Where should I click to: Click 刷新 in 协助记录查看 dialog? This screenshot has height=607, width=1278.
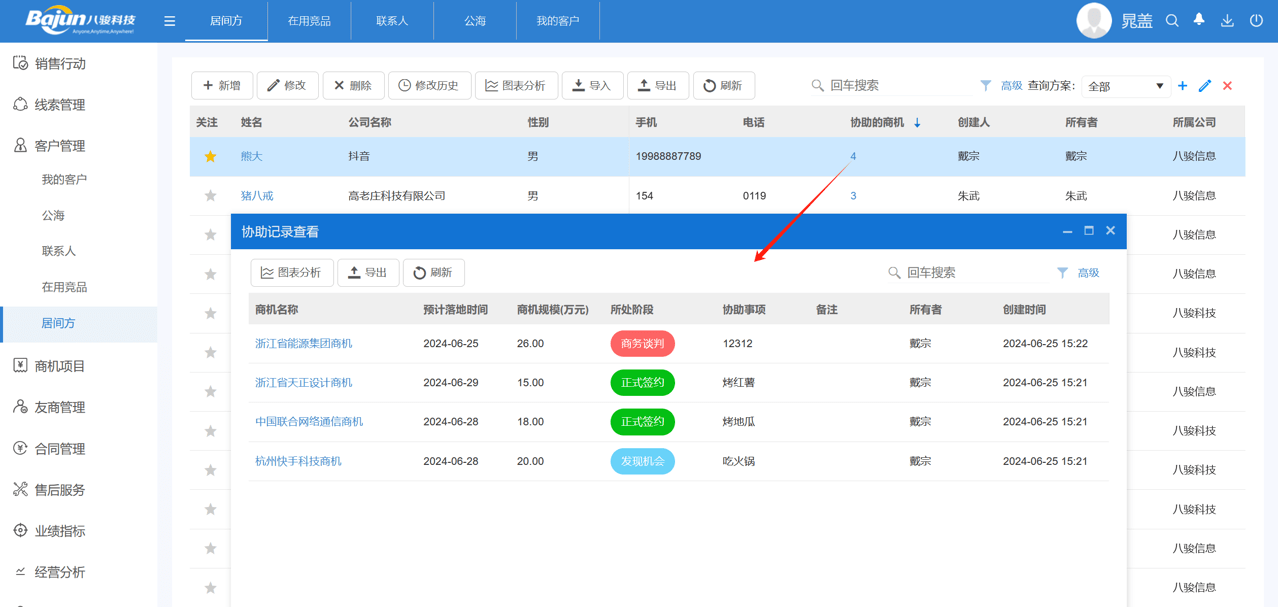pos(434,273)
